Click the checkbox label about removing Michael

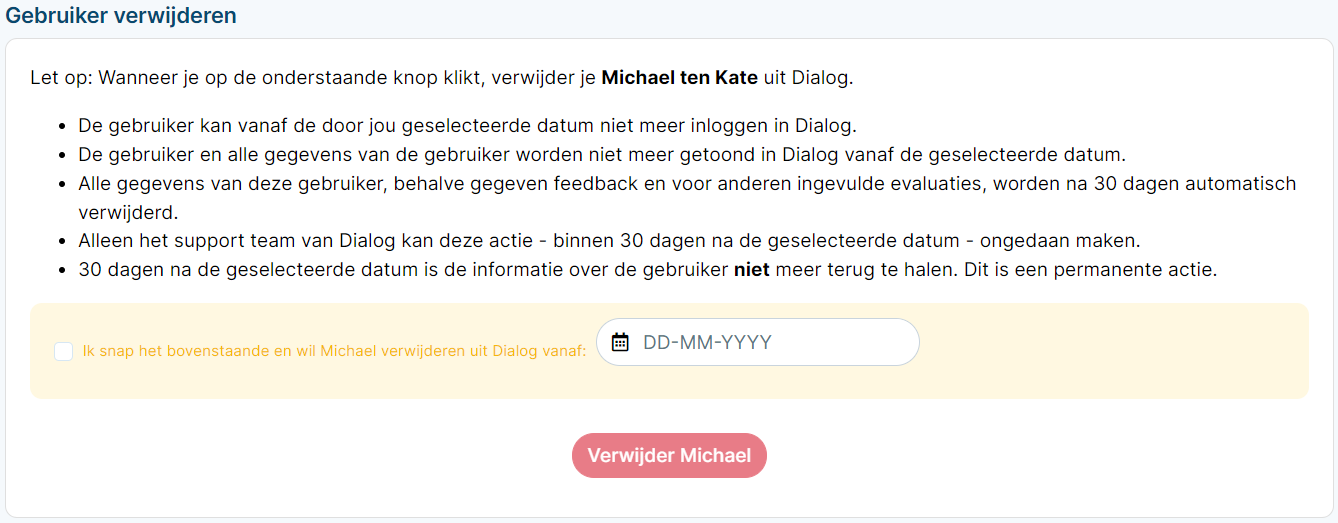[335, 352]
